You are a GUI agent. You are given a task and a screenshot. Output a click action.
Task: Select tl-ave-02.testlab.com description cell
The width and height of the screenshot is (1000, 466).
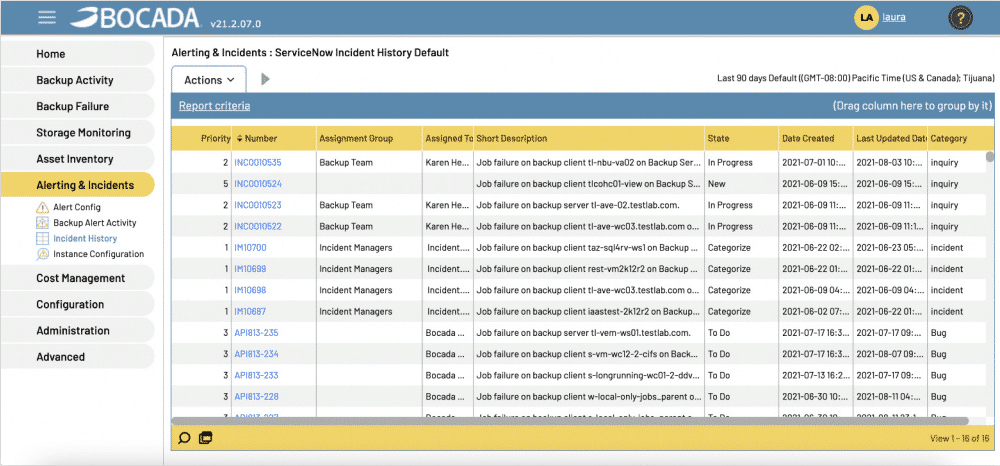pyautogui.click(x=589, y=205)
